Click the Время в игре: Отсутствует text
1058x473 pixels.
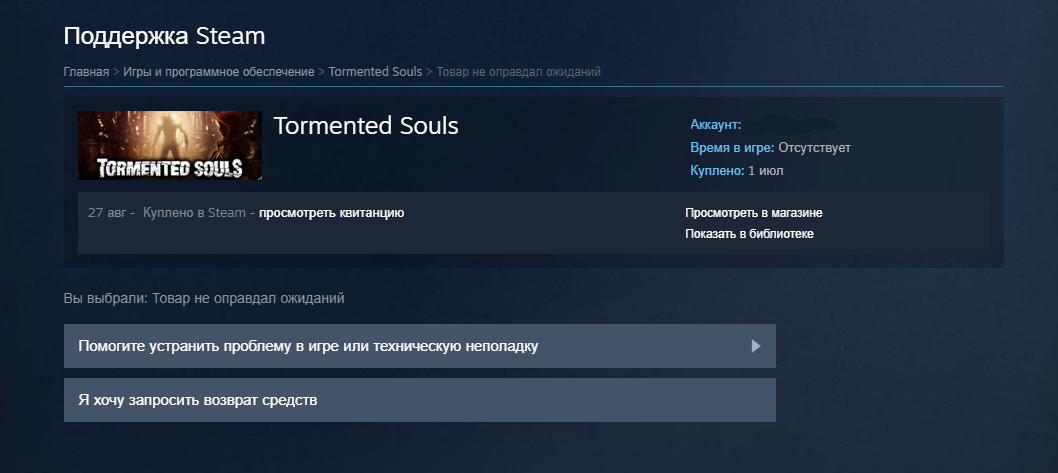point(771,148)
